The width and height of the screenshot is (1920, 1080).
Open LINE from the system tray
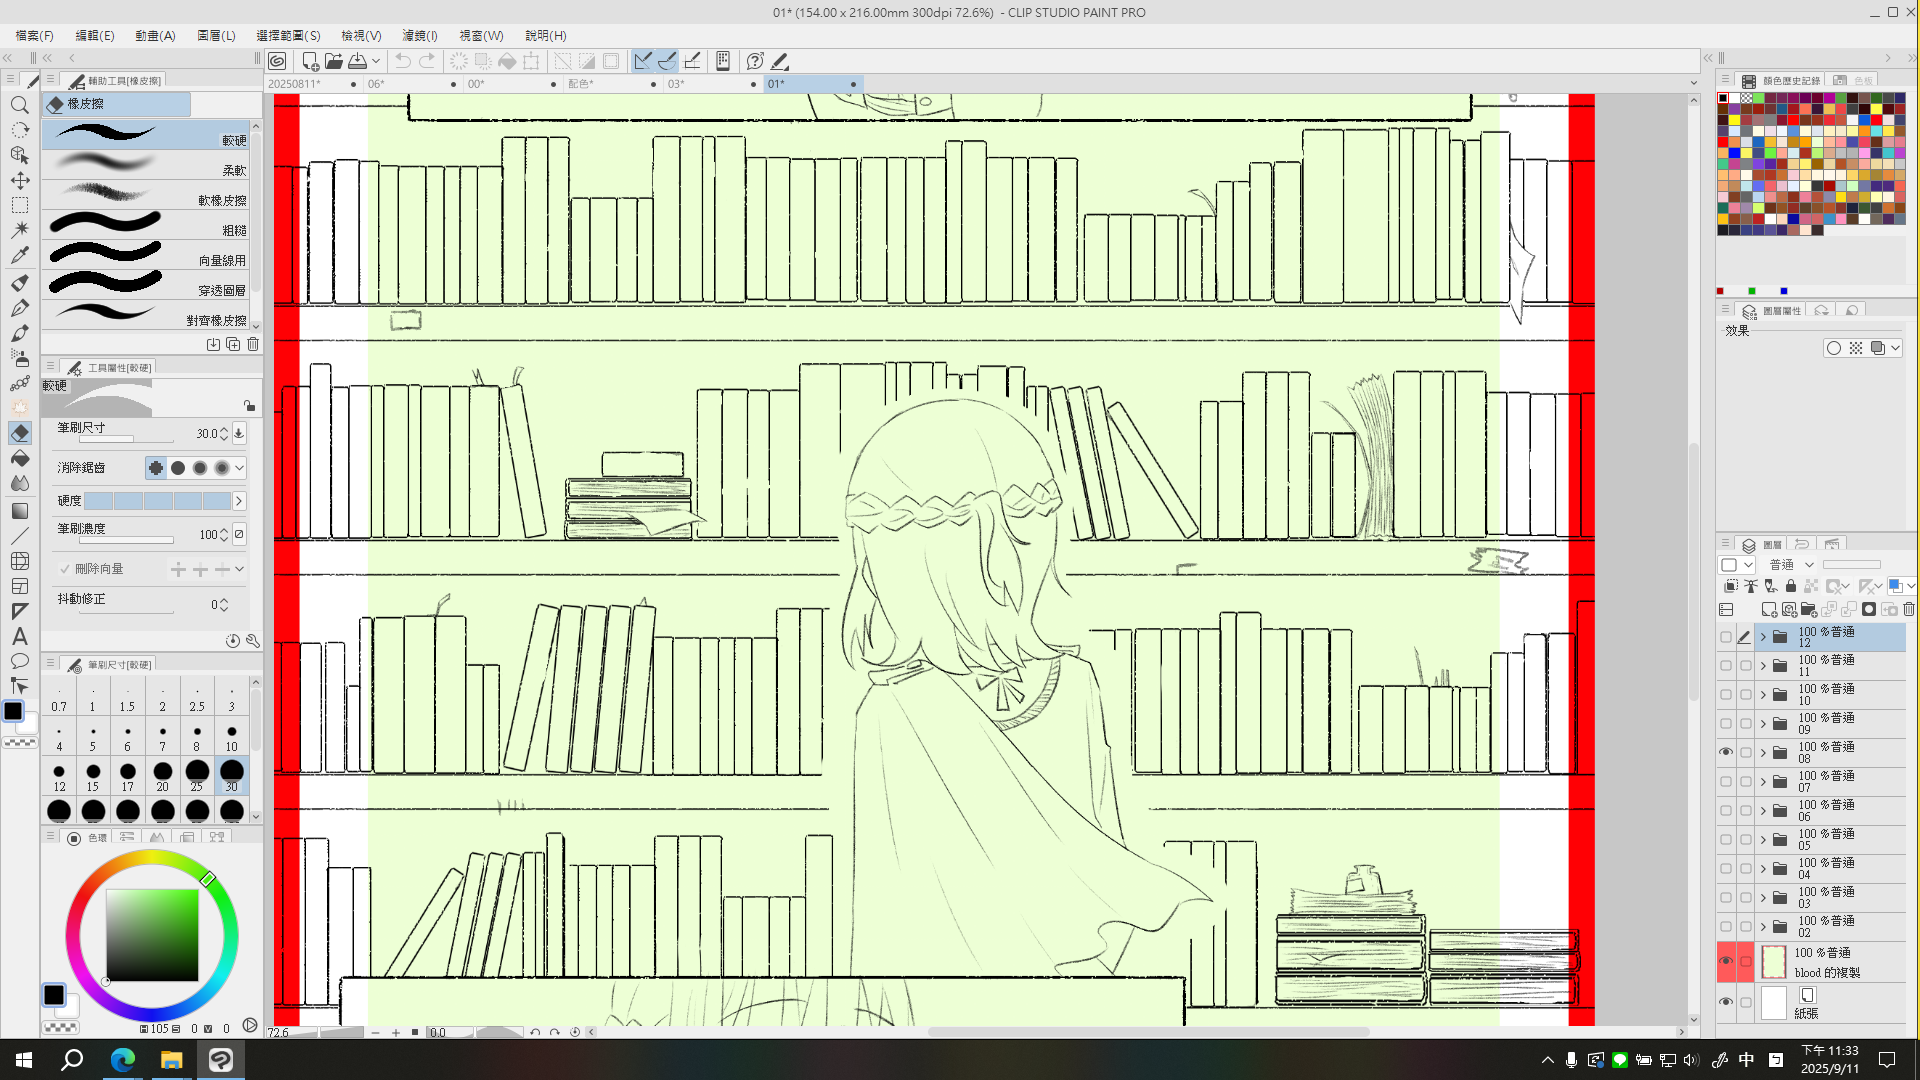pos(1619,1060)
